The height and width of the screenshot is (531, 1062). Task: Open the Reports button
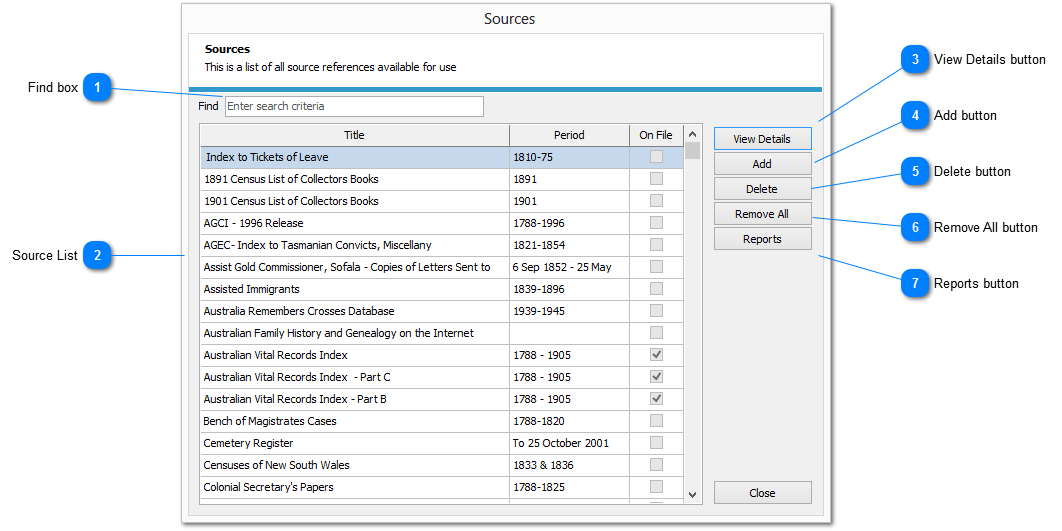[x=762, y=239]
